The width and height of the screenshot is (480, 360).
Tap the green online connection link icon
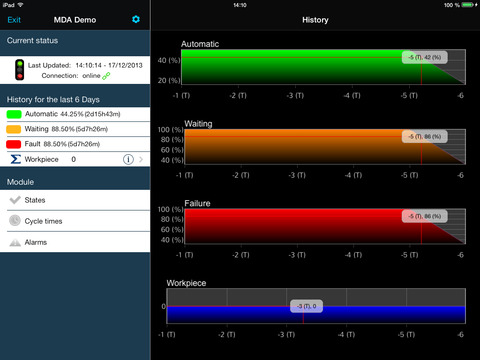106,76
